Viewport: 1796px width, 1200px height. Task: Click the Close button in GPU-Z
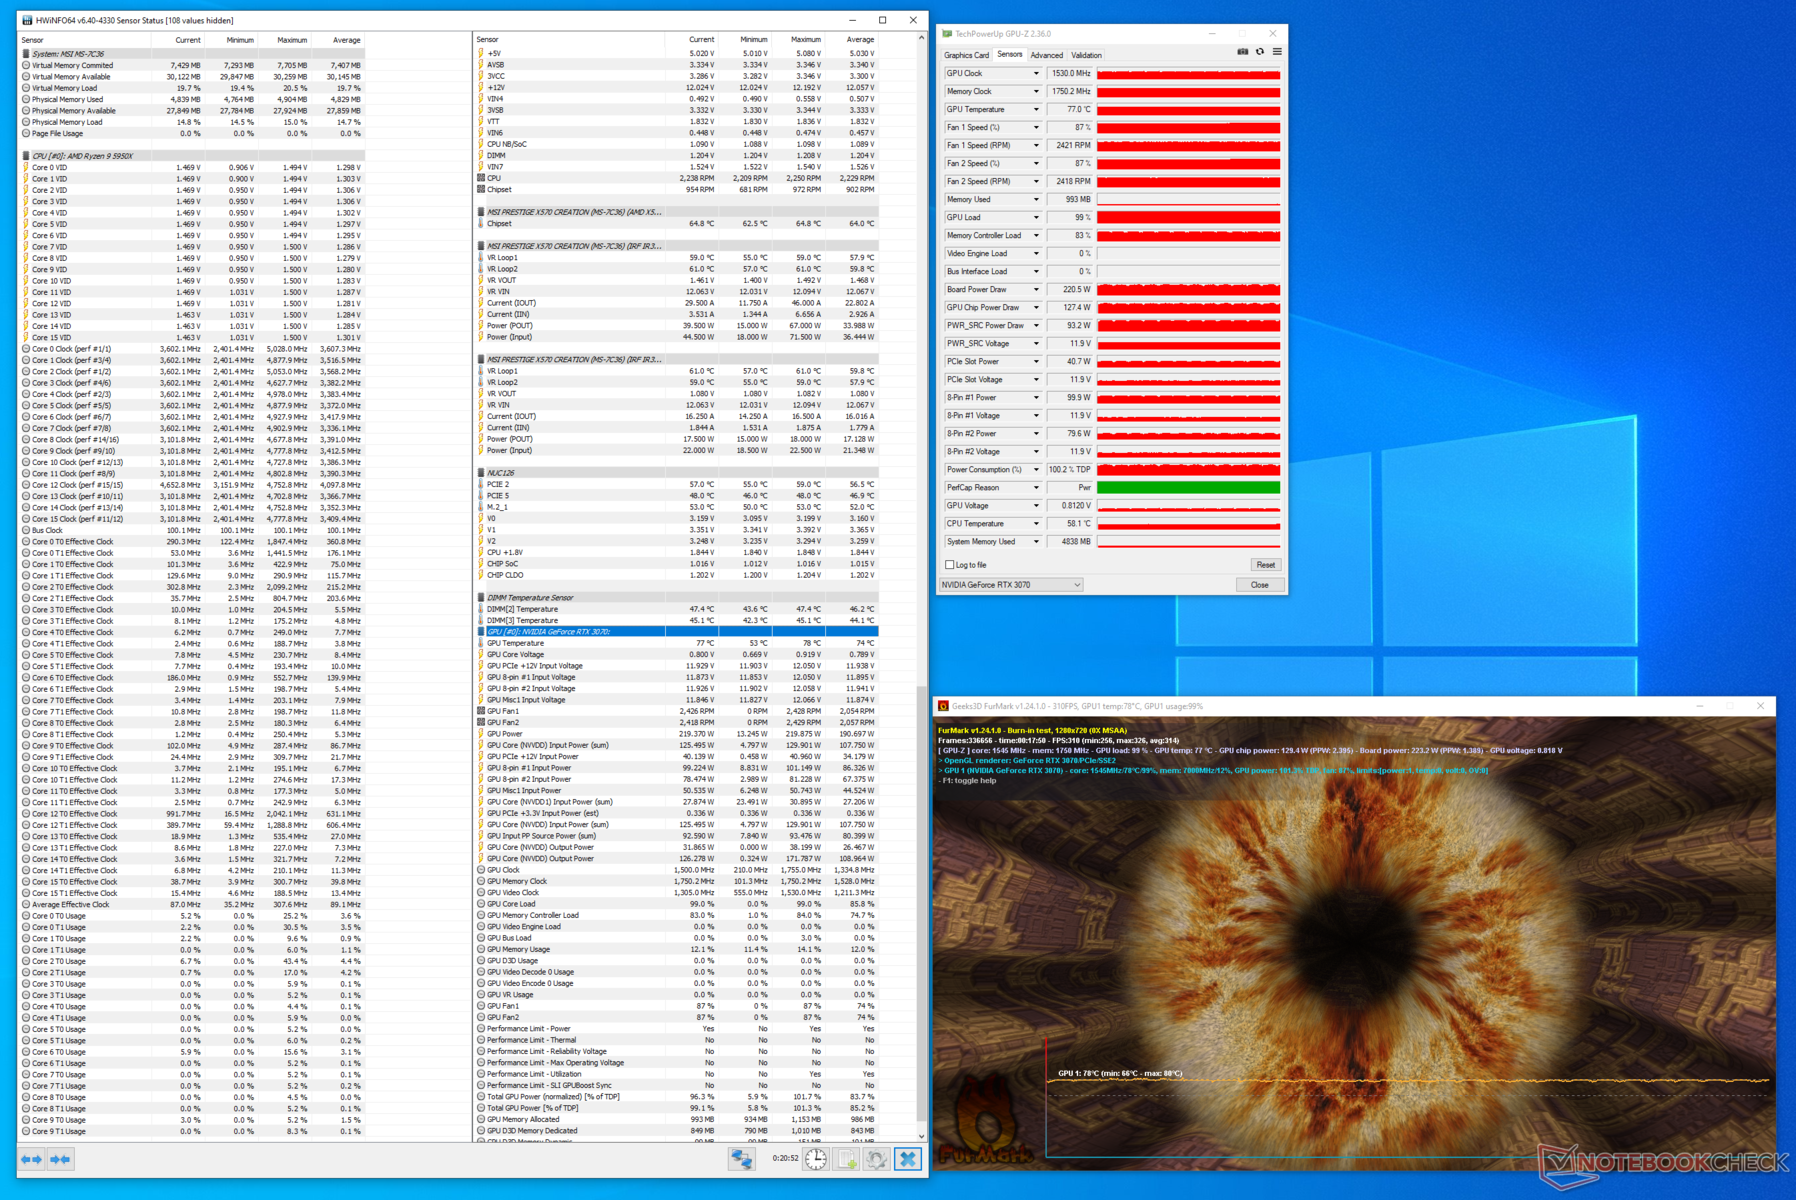coord(1260,585)
